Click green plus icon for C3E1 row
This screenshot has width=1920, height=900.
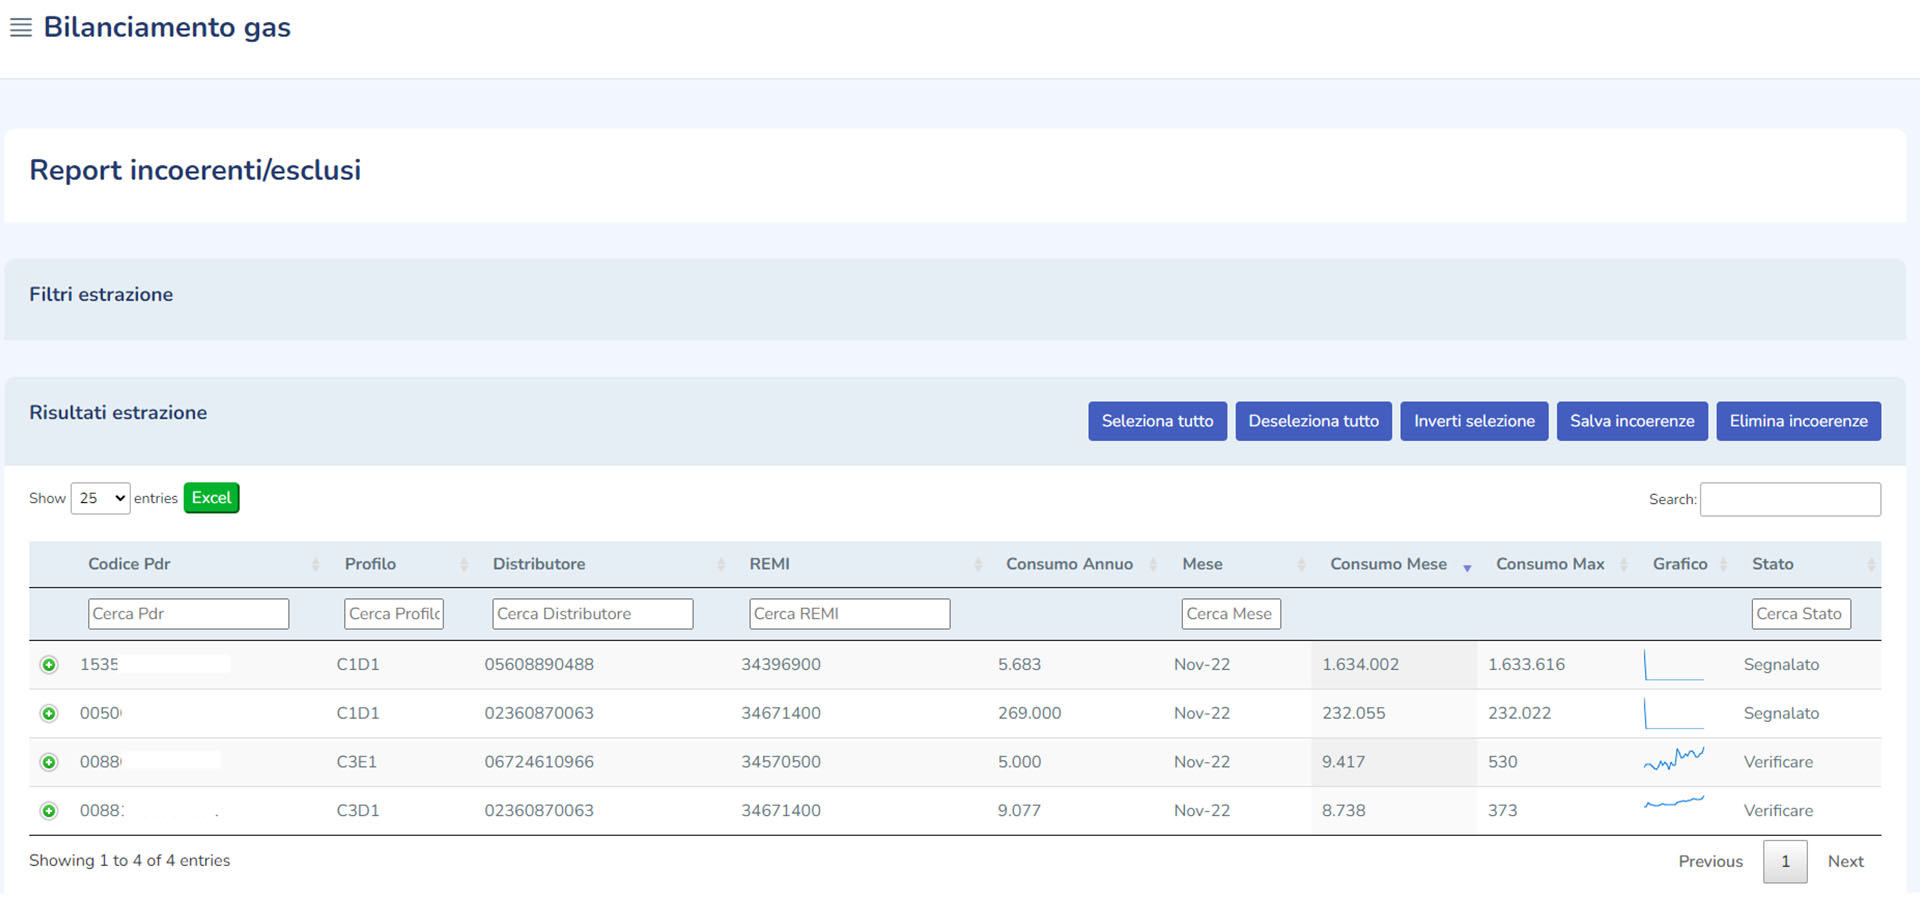click(49, 762)
